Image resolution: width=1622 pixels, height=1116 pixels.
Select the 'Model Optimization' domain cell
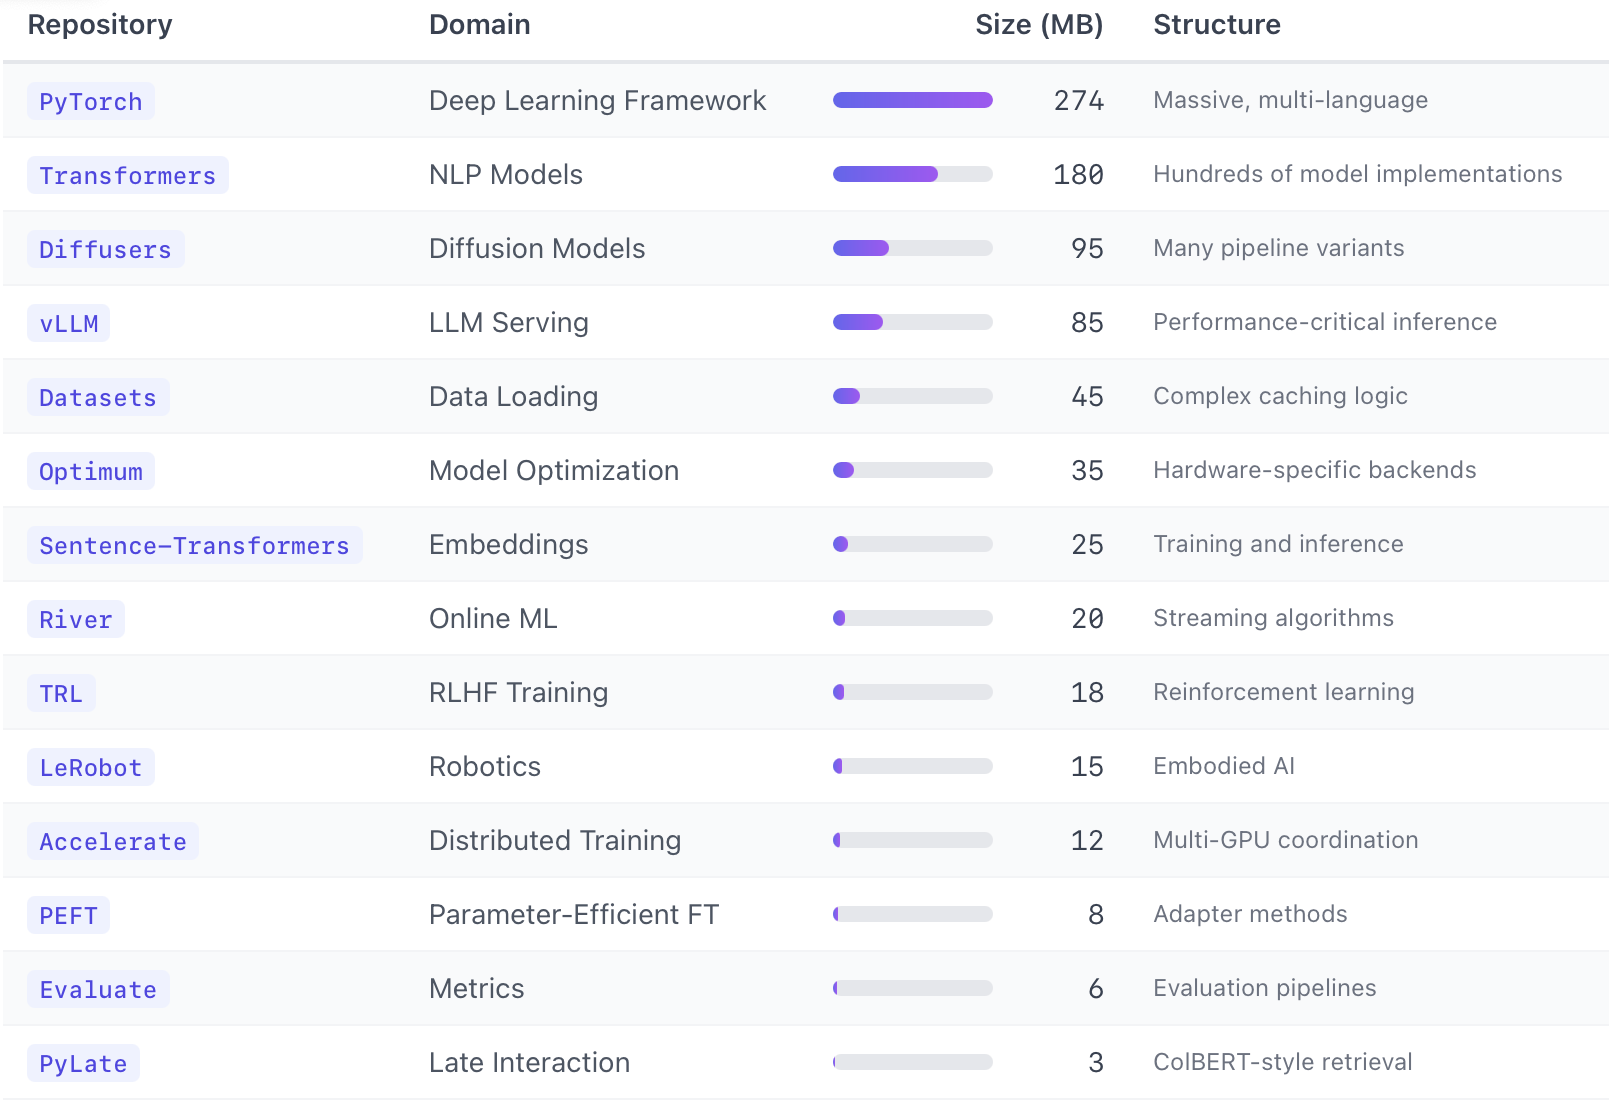pos(554,471)
